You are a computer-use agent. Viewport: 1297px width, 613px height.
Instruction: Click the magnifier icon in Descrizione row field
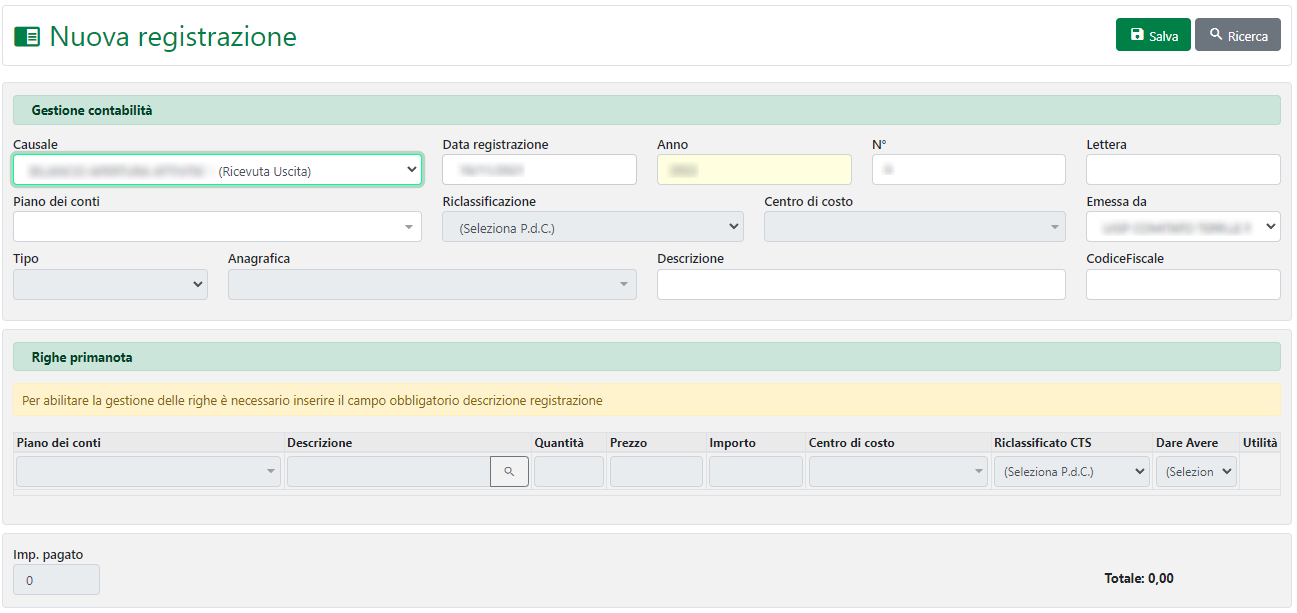[x=509, y=472]
